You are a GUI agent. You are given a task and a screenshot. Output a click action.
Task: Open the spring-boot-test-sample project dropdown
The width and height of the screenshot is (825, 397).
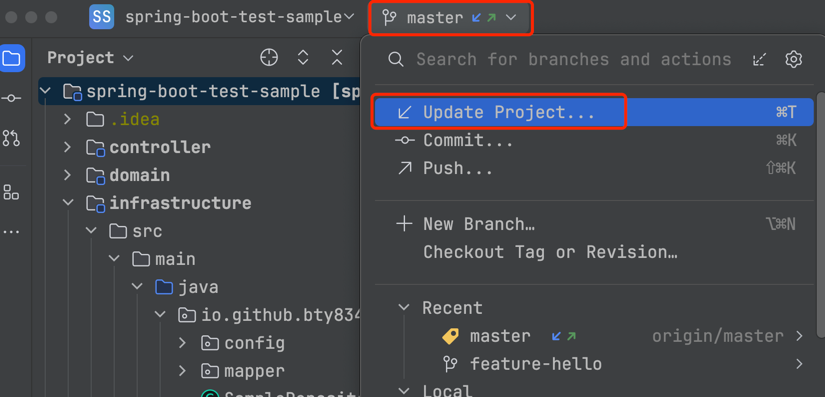[x=239, y=17]
